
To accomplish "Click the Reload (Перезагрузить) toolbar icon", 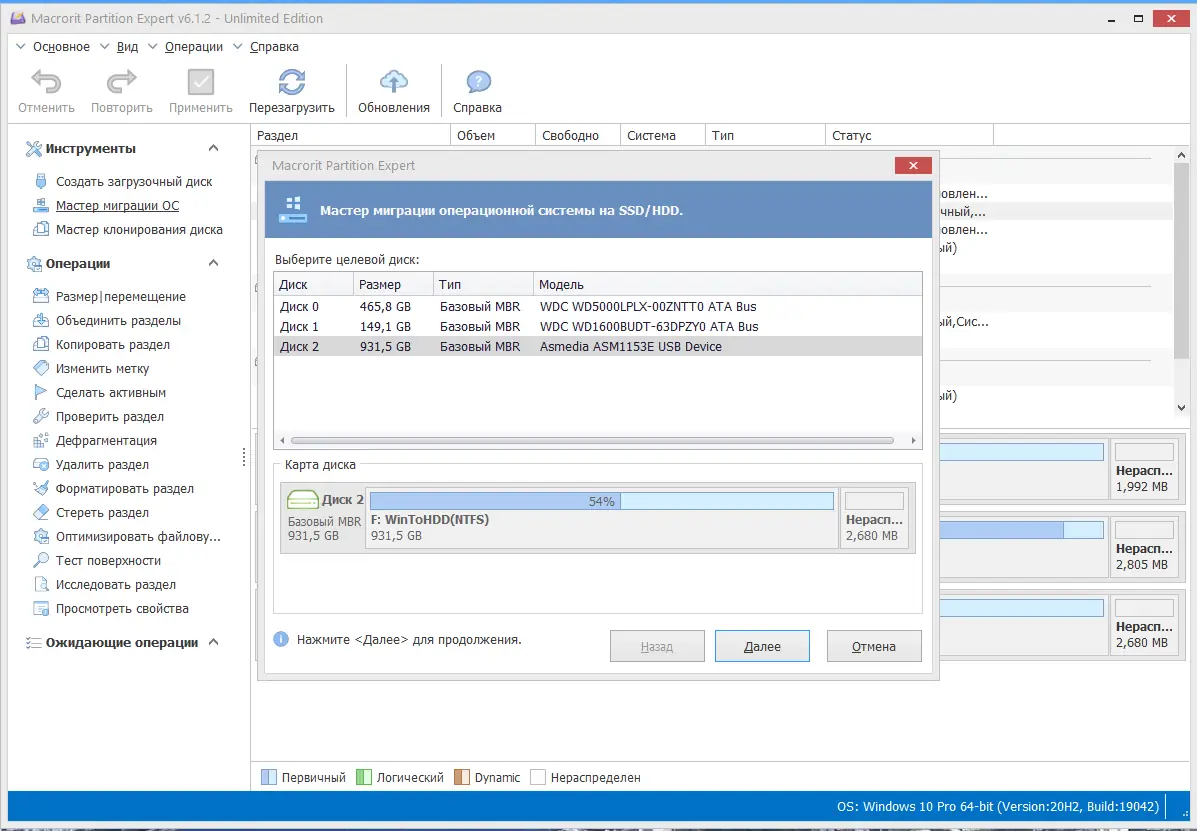I will coord(292,82).
